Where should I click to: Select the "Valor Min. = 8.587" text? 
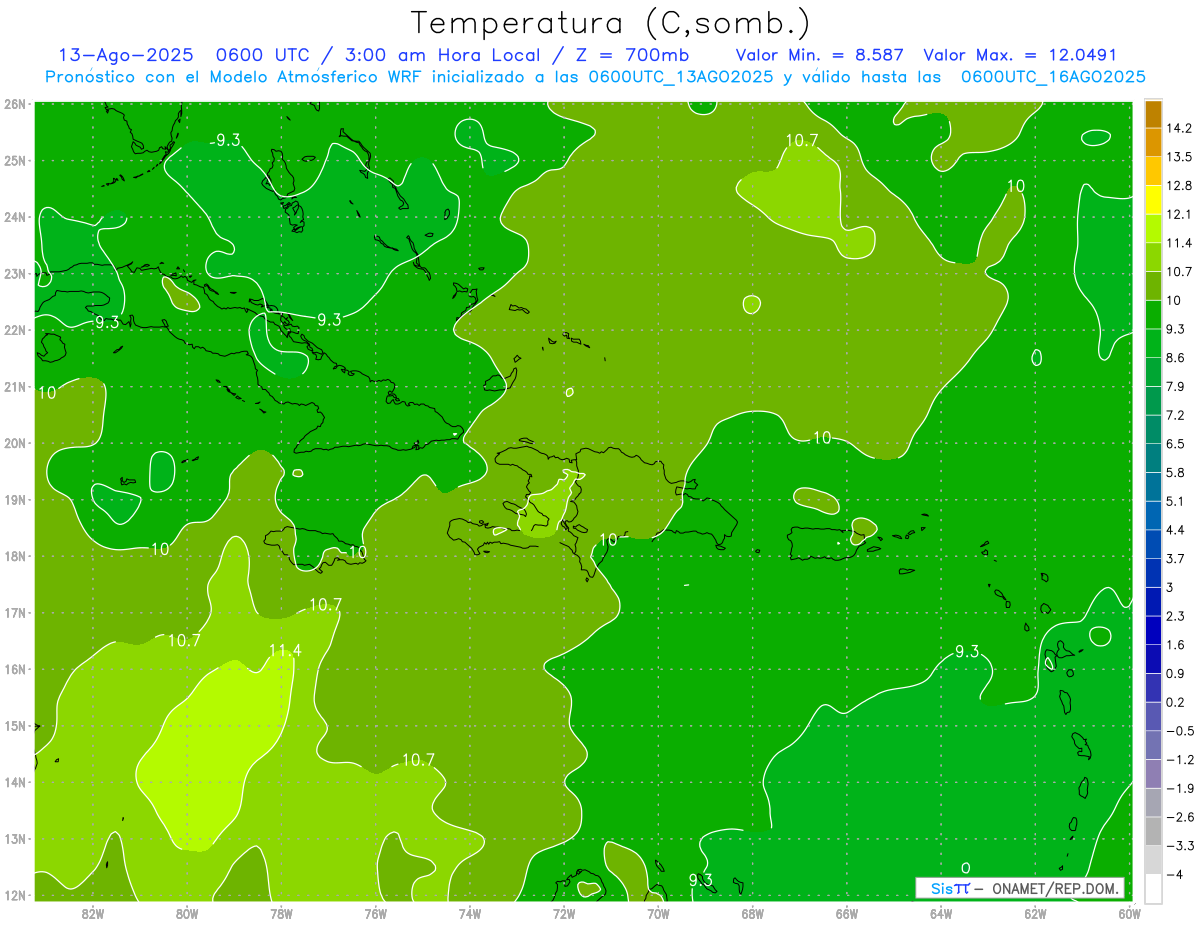click(x=819, y=55)
